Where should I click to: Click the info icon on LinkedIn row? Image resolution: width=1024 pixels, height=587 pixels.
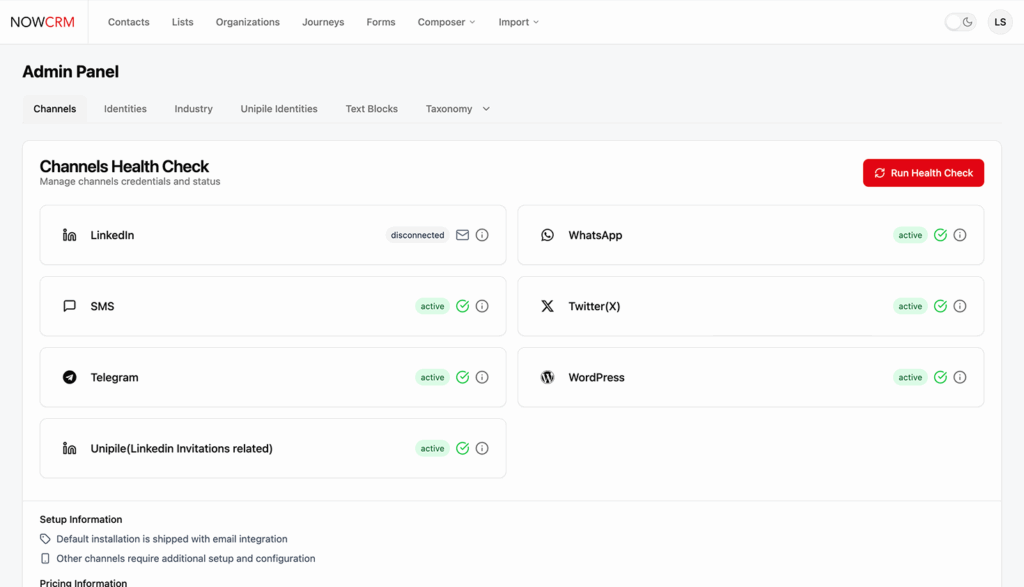(482, 235)
